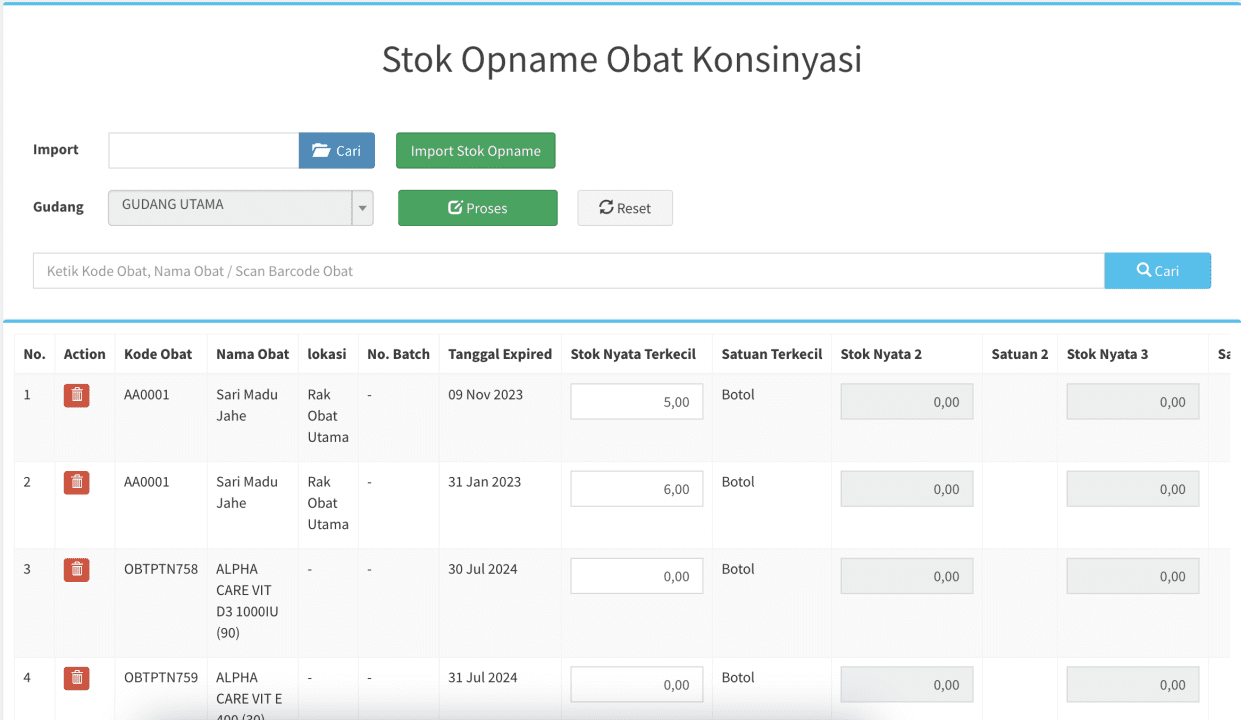Click the Satuan Terkecil column header
The width and height of the screenshot is (1241, 720).
(772, 354)
